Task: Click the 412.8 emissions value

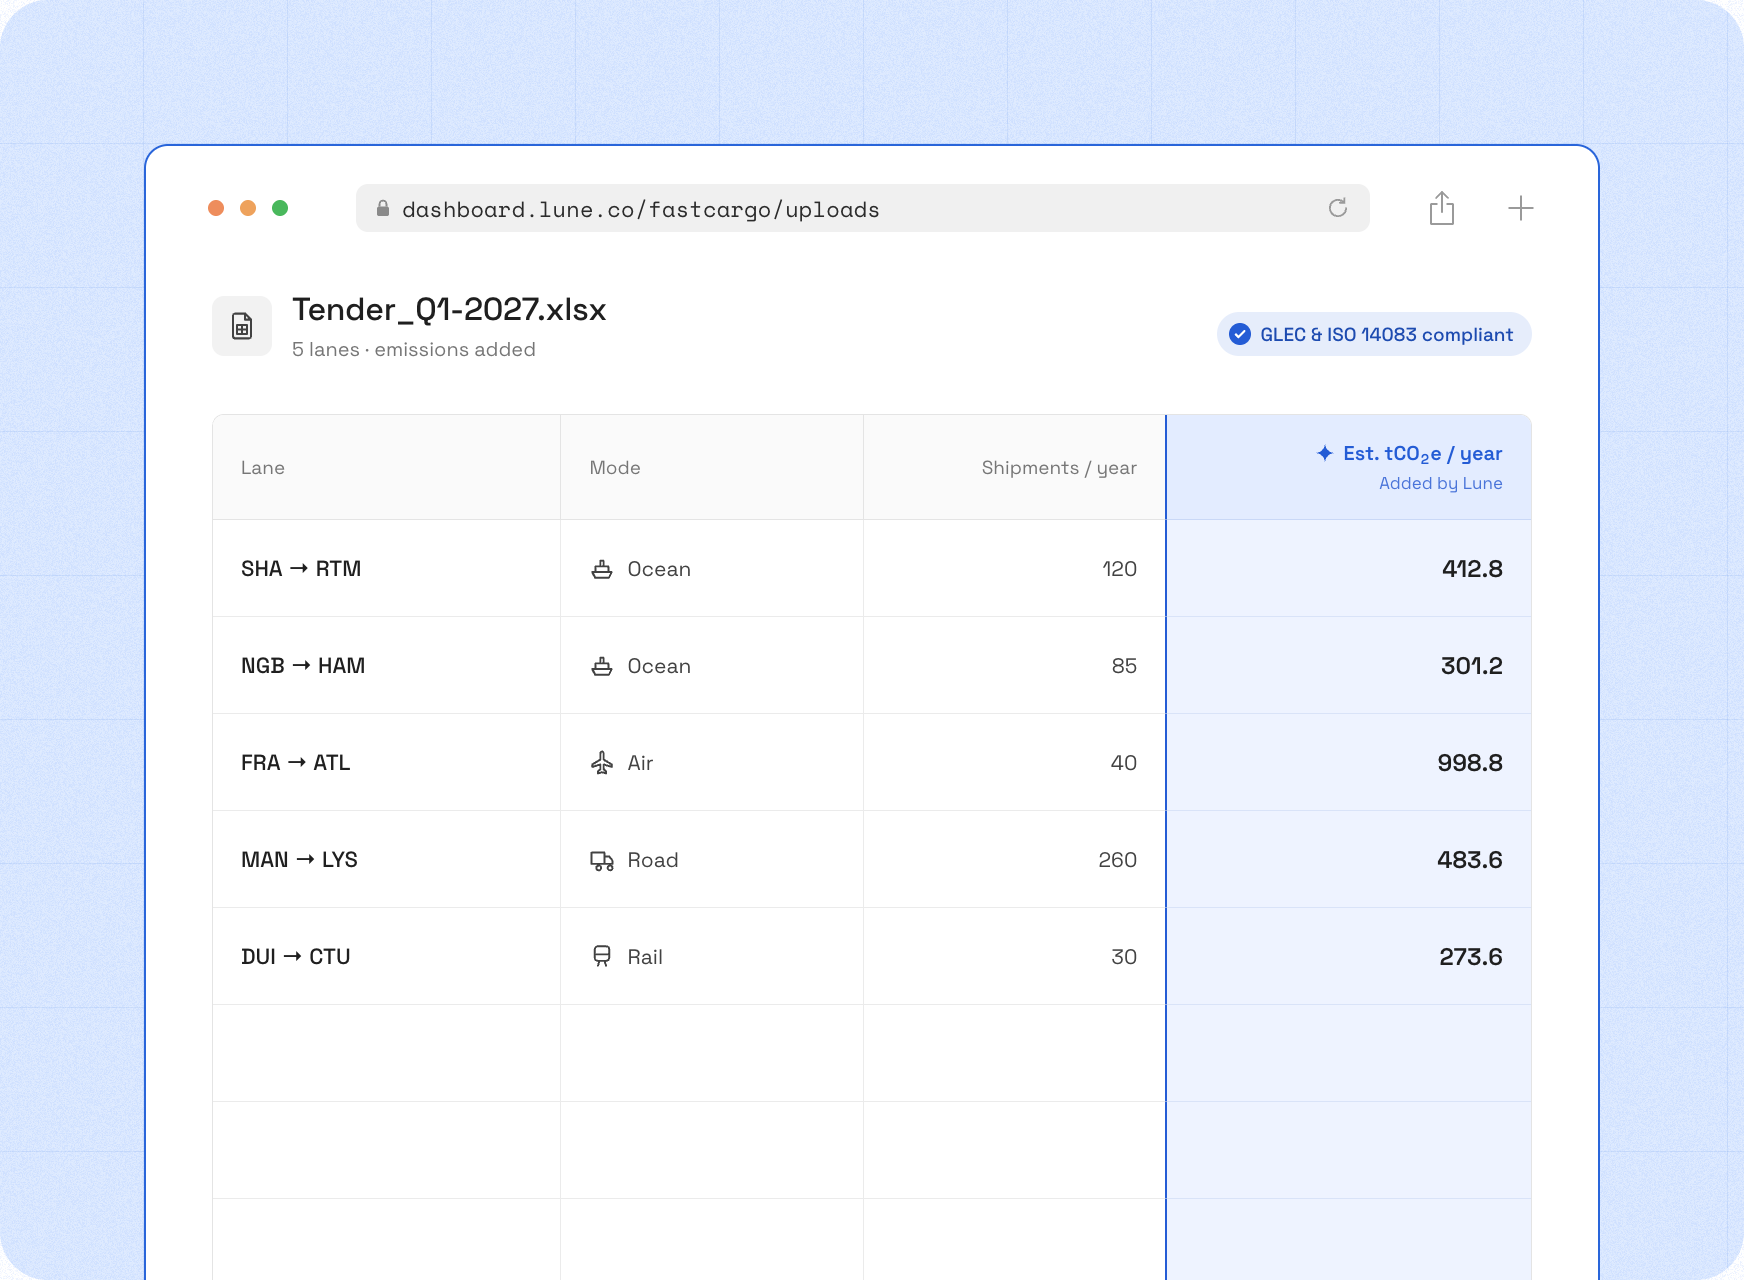Action: [1472, 569]
